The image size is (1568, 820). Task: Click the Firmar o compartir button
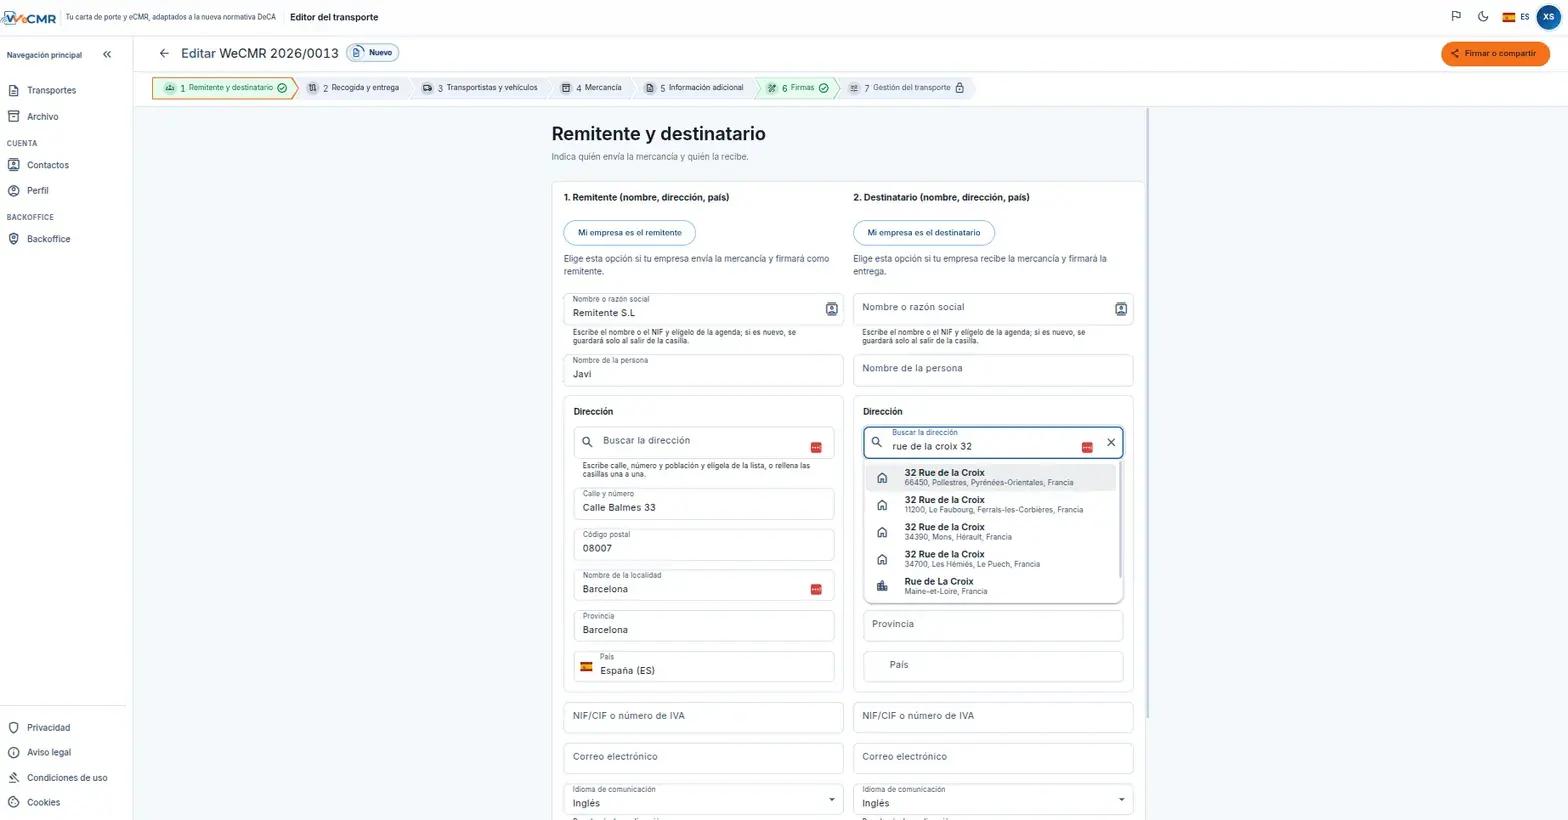[1495, 54]
